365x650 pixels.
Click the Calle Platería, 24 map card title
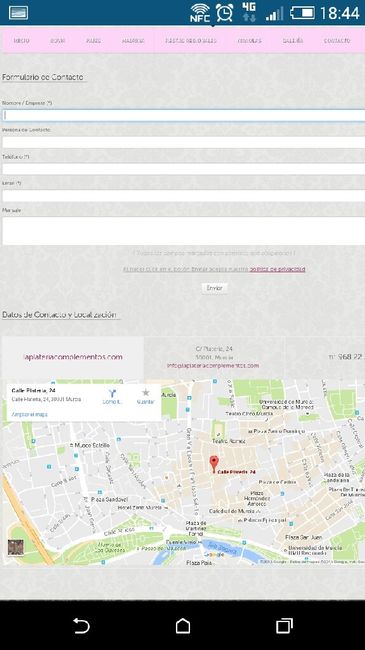[34, 390]
